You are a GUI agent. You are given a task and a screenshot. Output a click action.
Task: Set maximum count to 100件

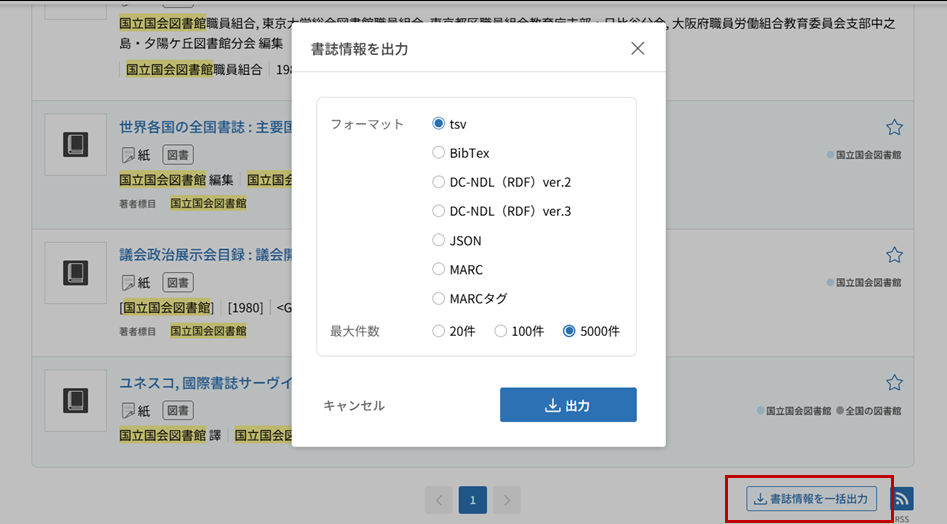point(501,331)
